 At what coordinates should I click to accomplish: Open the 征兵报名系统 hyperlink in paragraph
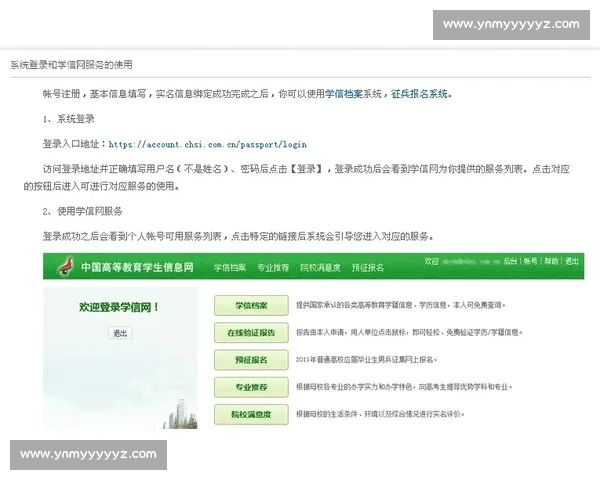pos(420,93)
